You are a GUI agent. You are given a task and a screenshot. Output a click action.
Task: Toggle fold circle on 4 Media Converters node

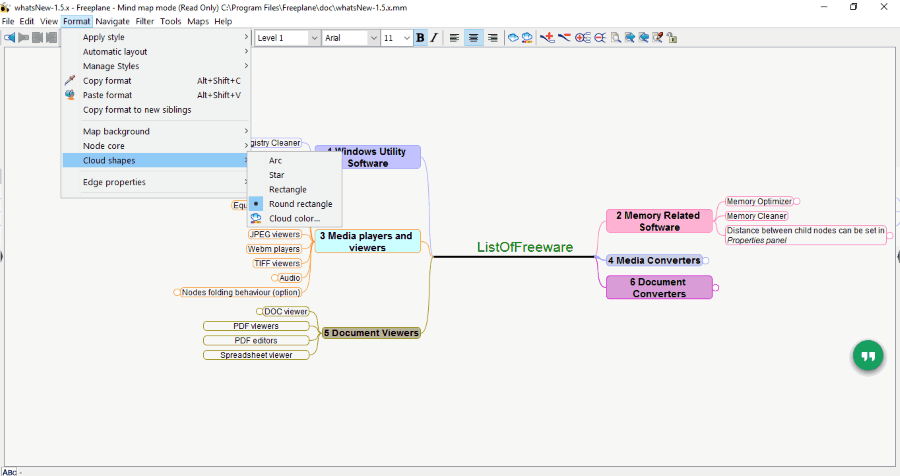[706, 261]
